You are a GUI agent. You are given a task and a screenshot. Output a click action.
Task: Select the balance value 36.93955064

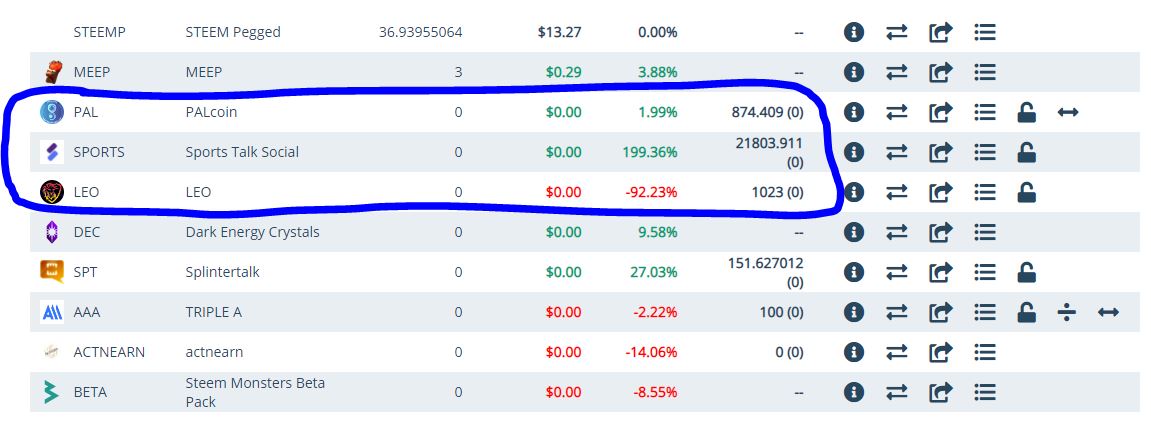pos(421,32)
